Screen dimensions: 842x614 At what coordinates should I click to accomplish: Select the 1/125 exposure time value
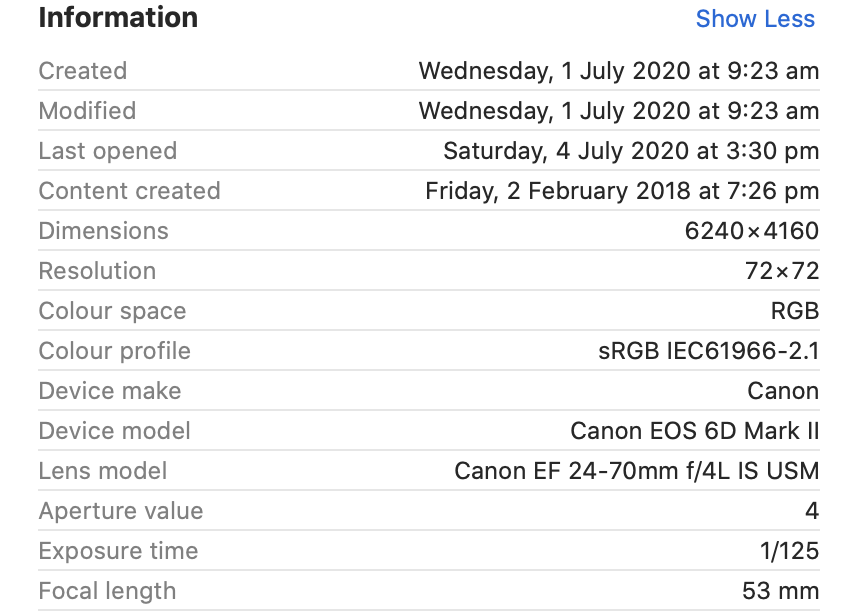tap(789, 551)
